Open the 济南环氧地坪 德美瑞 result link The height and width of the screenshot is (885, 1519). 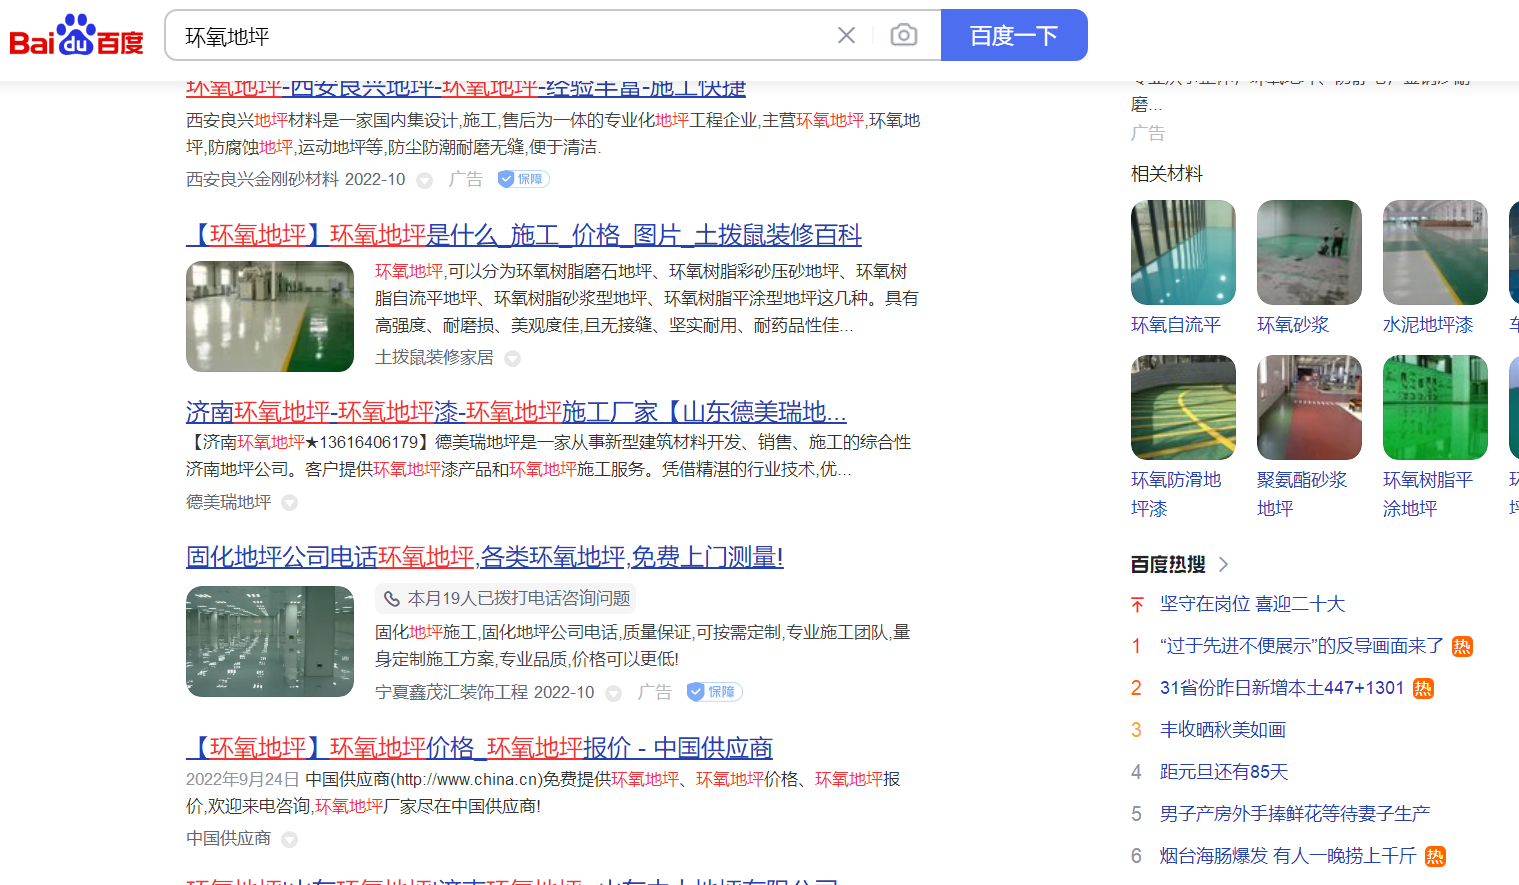click(x=516, y=412)
